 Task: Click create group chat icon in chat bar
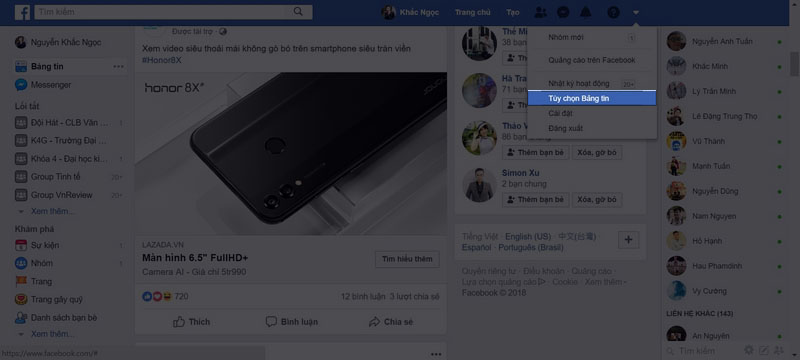coord(778,350)
